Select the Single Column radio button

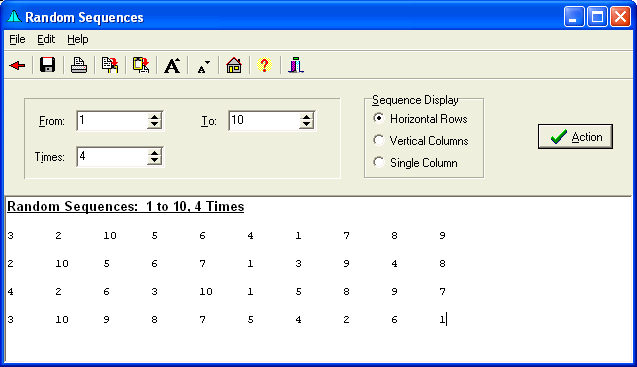pos(379,162)
